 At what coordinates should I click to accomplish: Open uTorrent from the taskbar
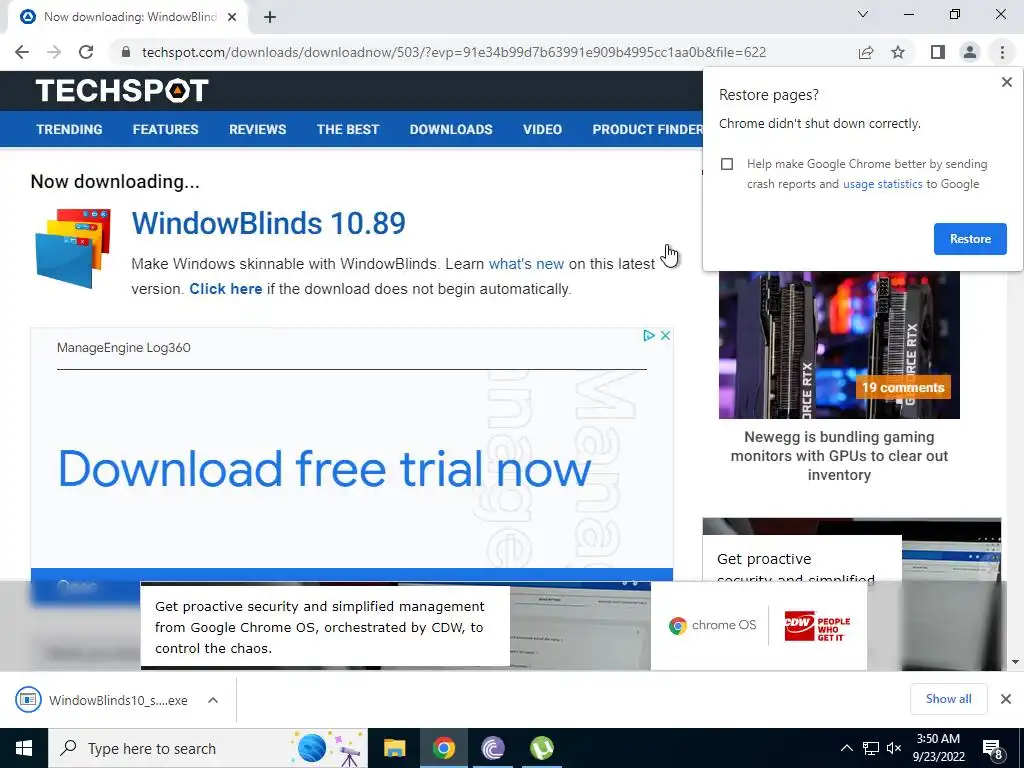541,748
